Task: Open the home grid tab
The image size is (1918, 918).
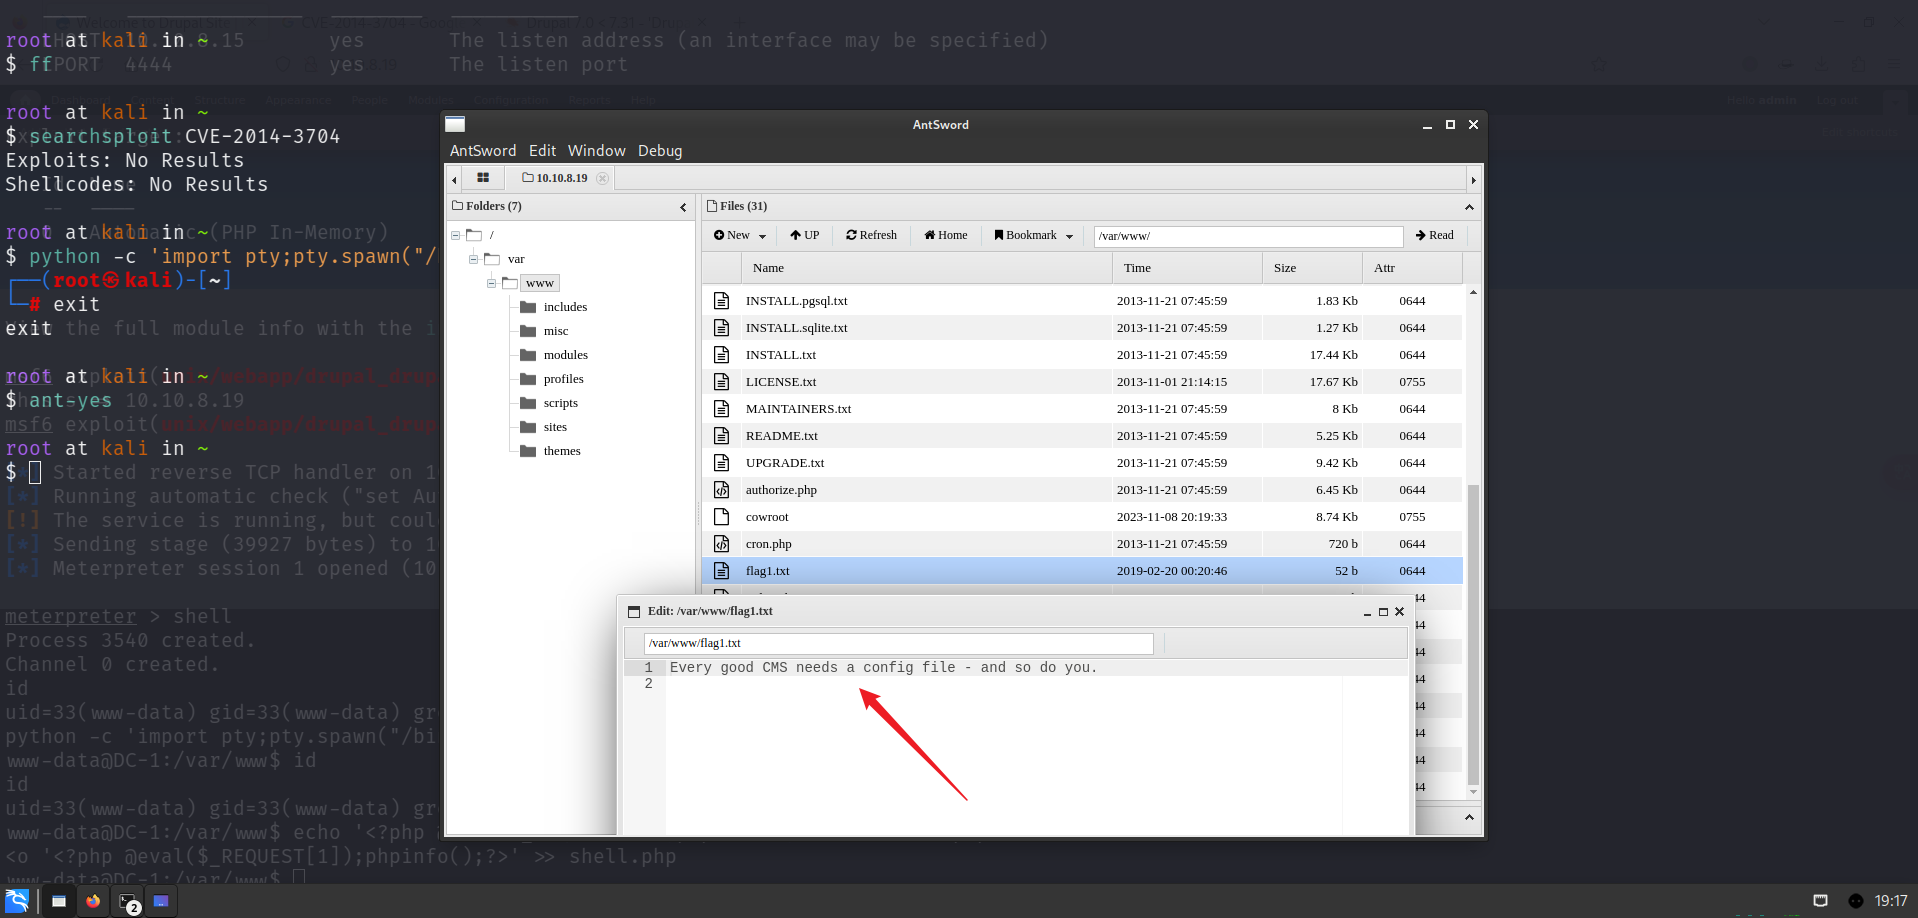Action: click(483, 178)
